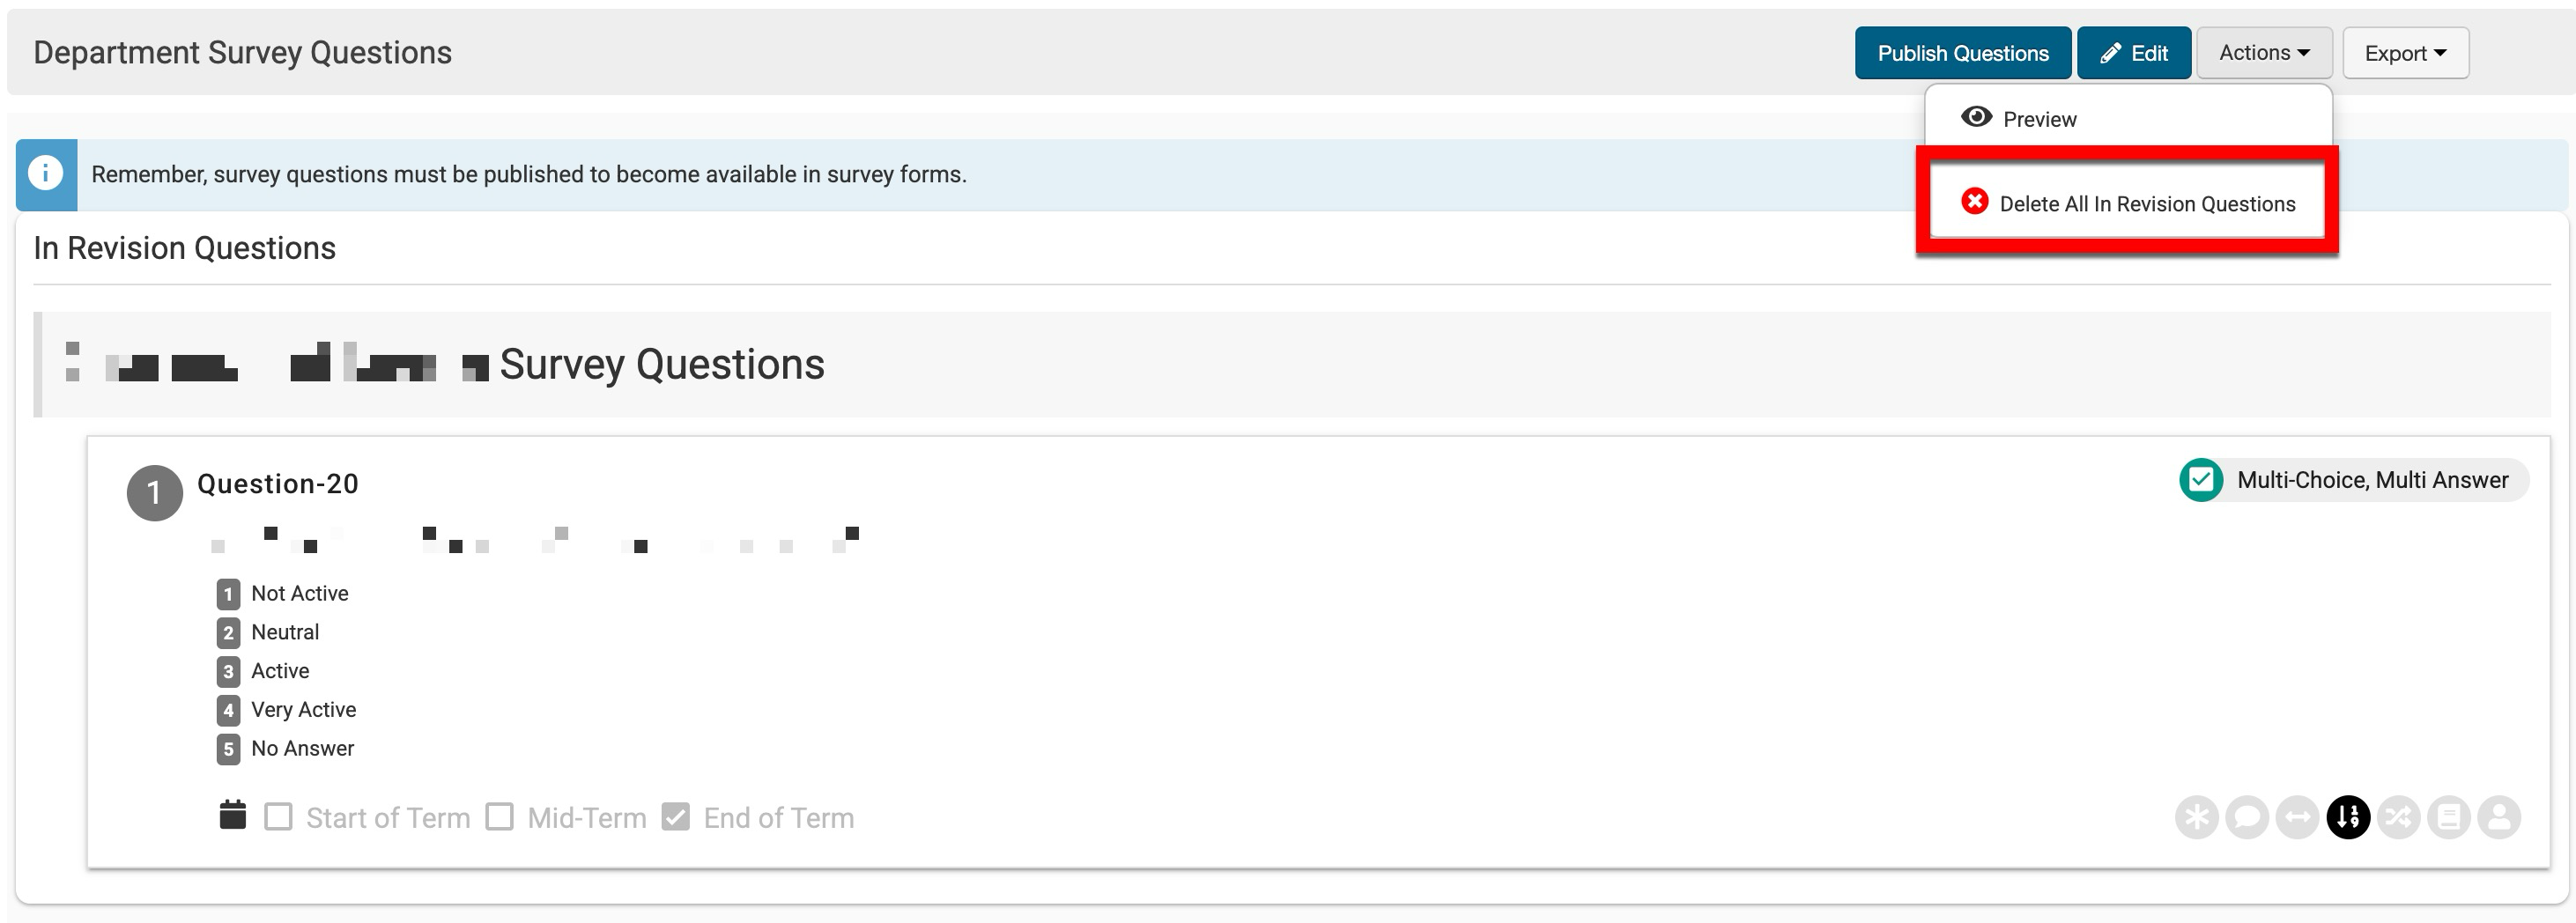This screenshot has width=2576, height=923.
Task: Click the shuffle randomize icon
Action: click(2398, 817)
